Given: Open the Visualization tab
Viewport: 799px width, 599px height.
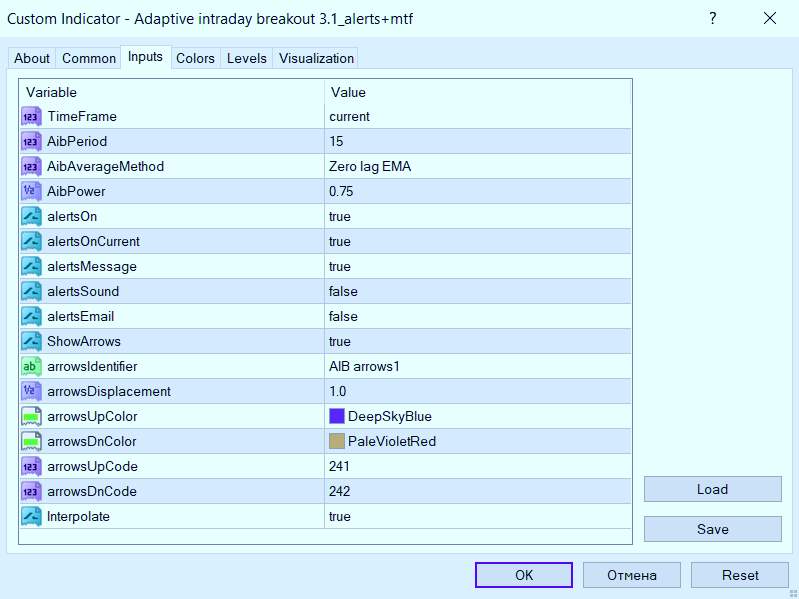Looking at the screenshot, I should [x=316, y=58].
